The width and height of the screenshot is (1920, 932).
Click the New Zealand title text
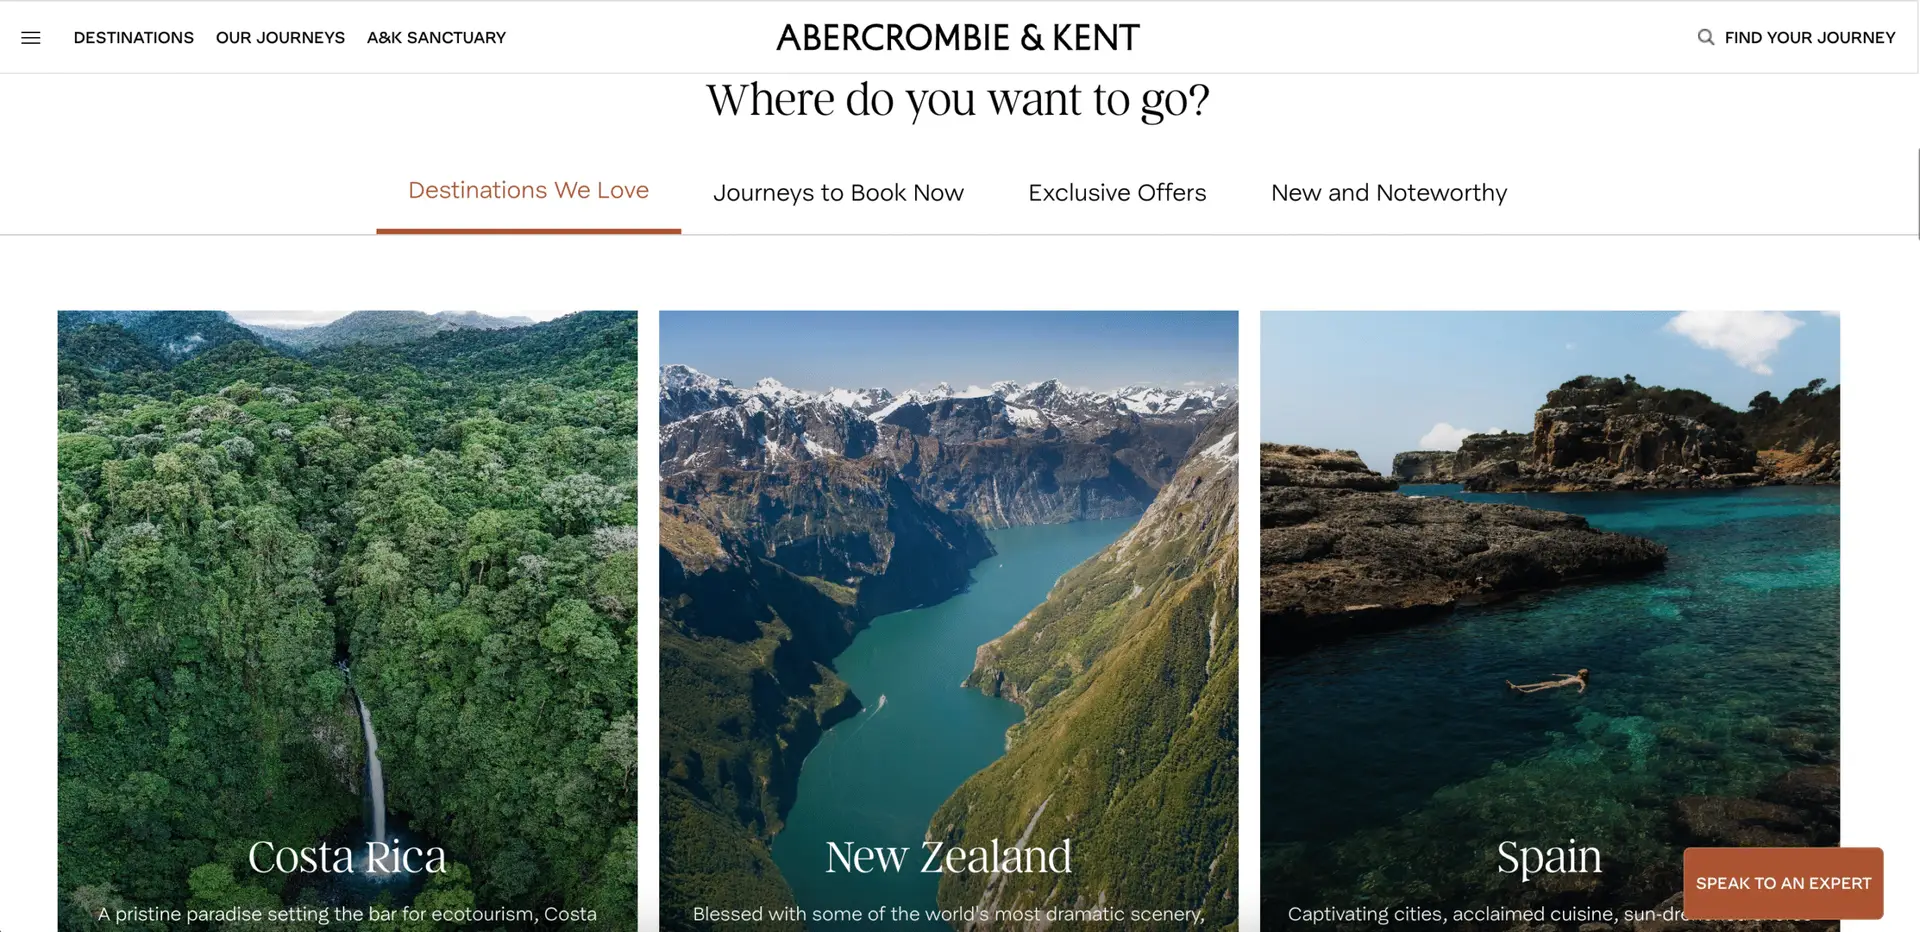pyautogui.click(x=948, y=857)
